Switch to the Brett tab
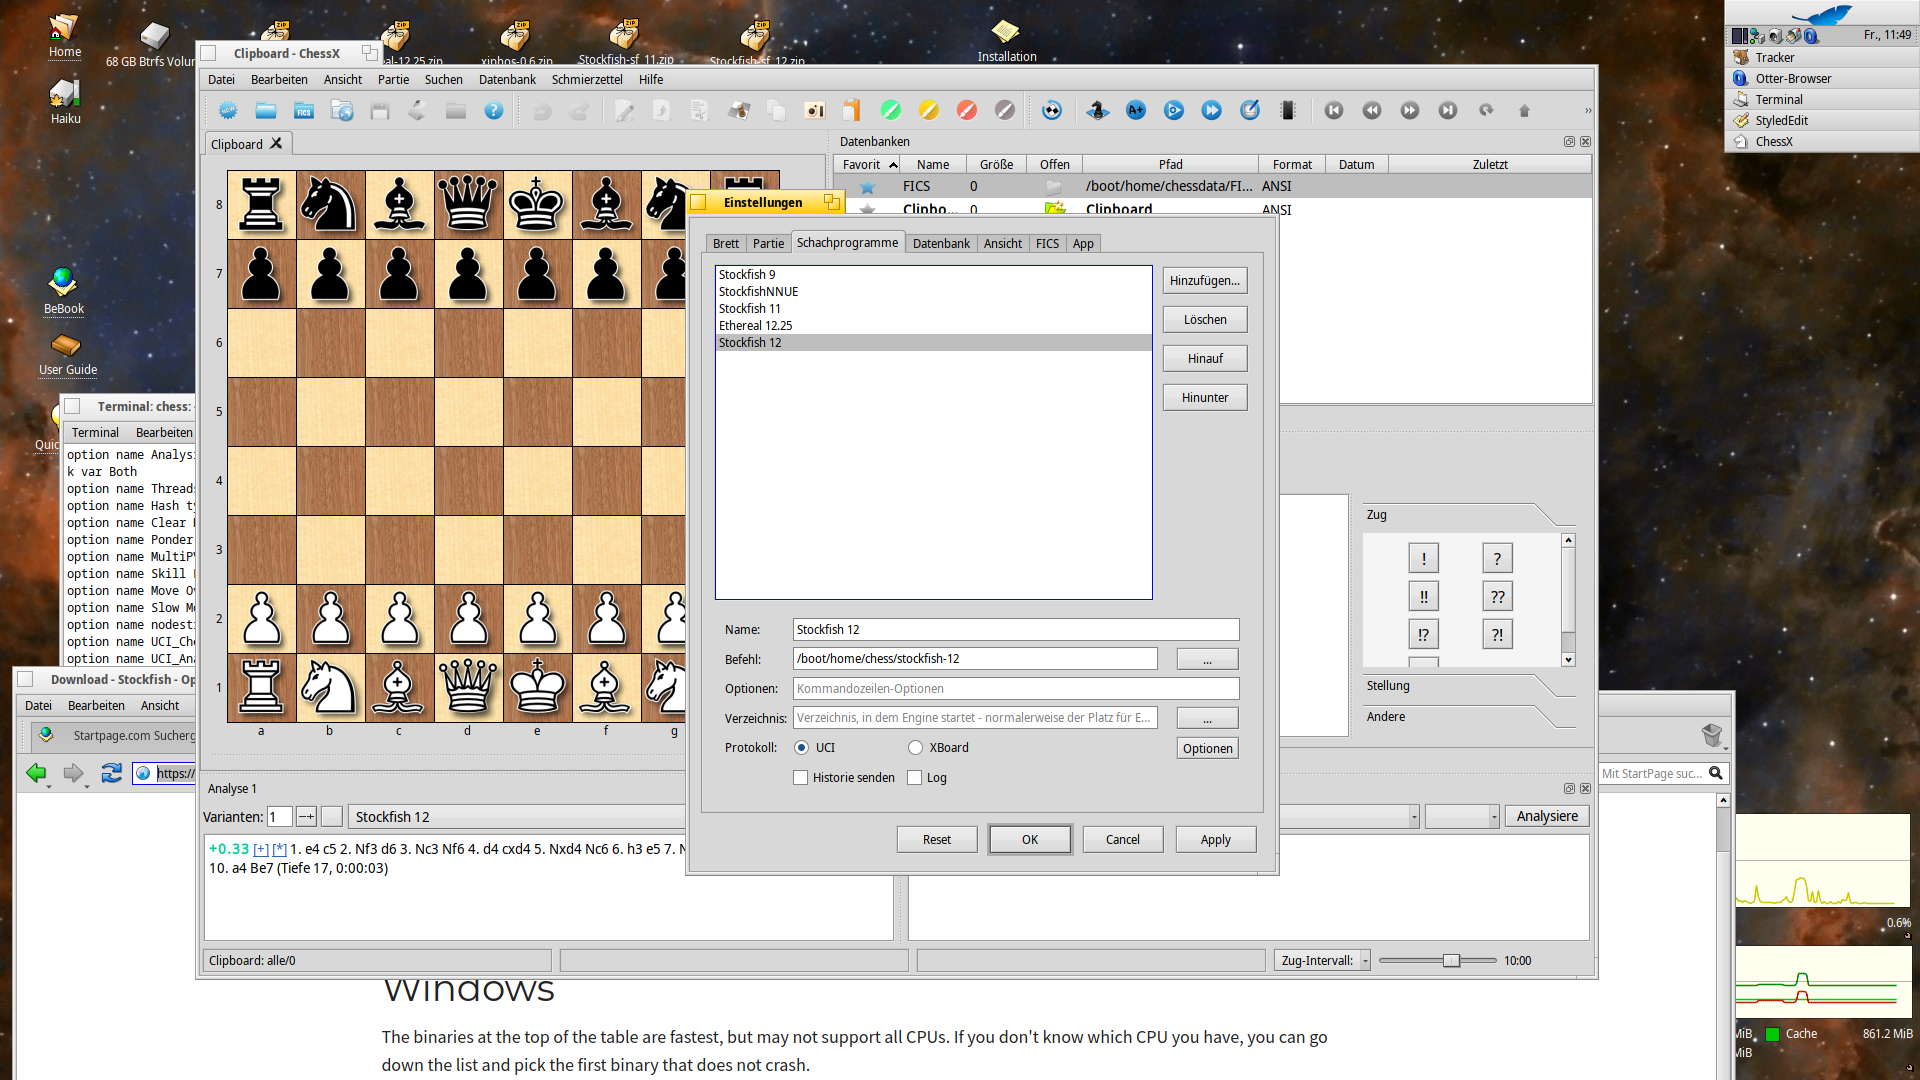The image size is (1920, 1080). pos(725,243)
